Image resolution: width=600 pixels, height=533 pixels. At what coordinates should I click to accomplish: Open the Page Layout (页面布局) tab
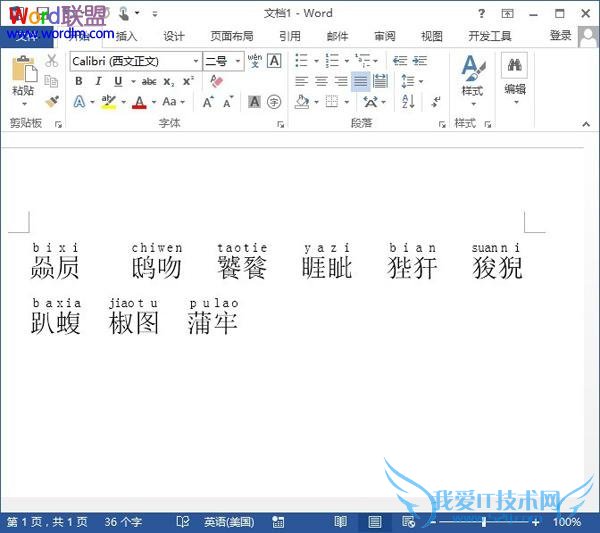pos(231,36)
